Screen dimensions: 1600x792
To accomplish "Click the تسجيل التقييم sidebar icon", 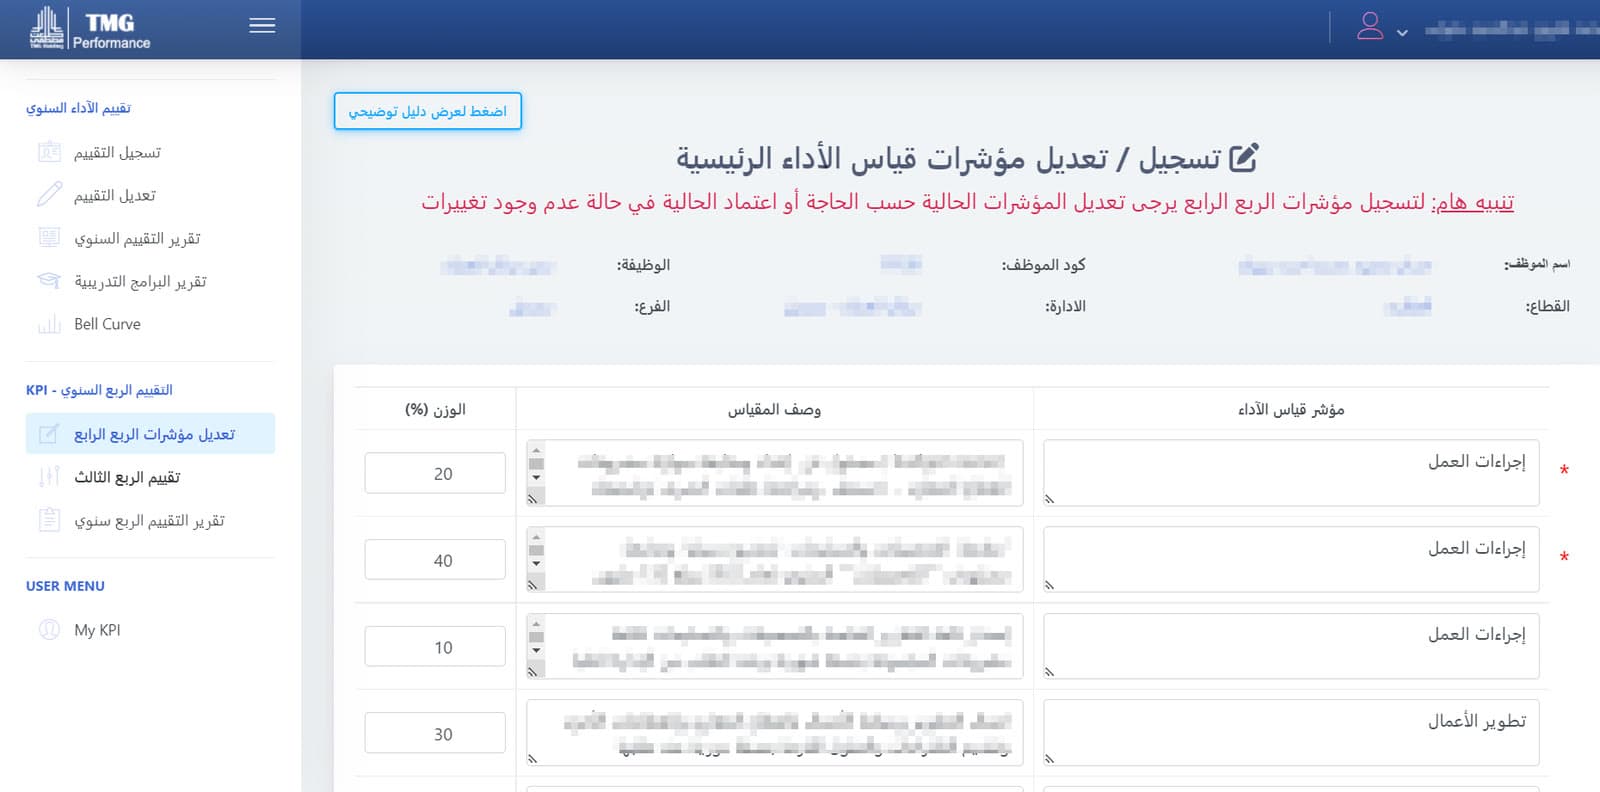I will click(x=49, y=152).
